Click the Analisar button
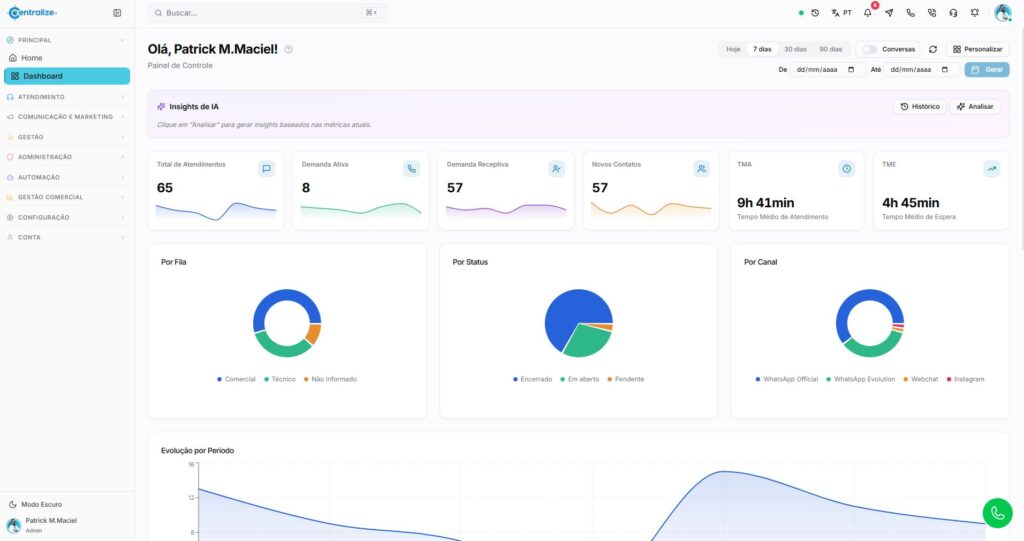Viewport: 1024px width, 541px height. click(975, 107)
